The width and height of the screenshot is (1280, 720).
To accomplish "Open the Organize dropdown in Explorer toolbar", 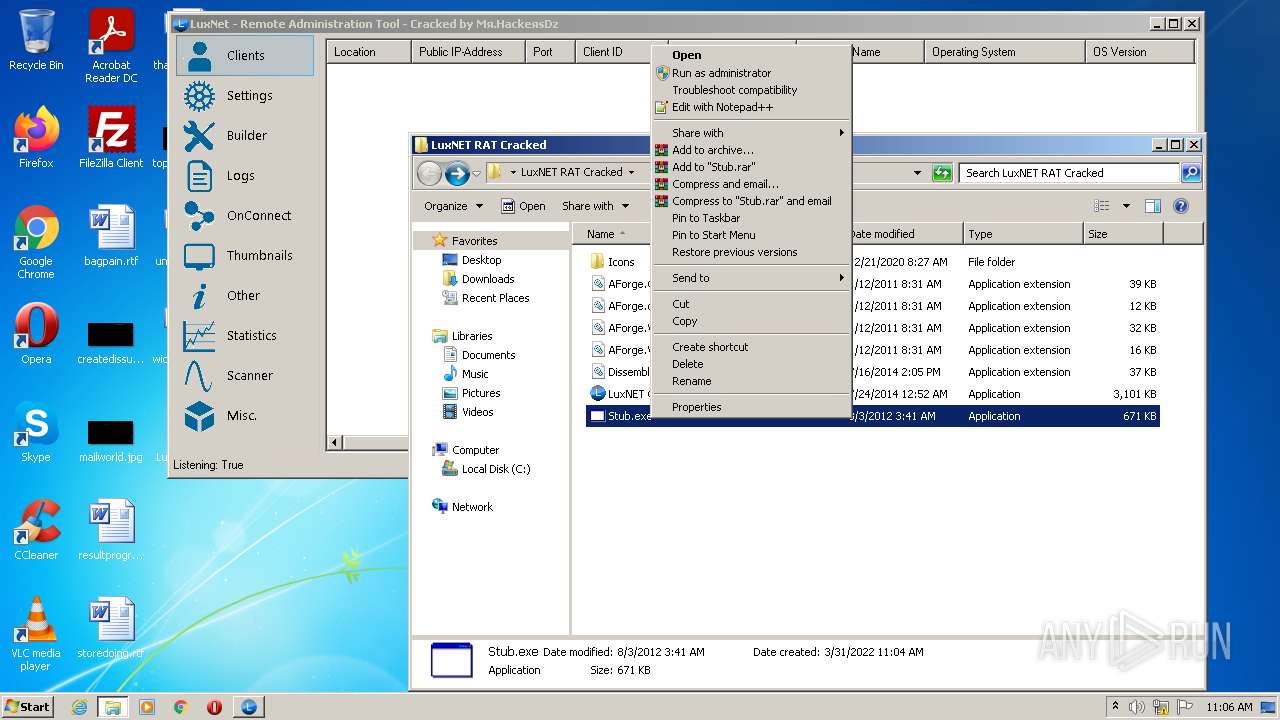I will 453,206.
